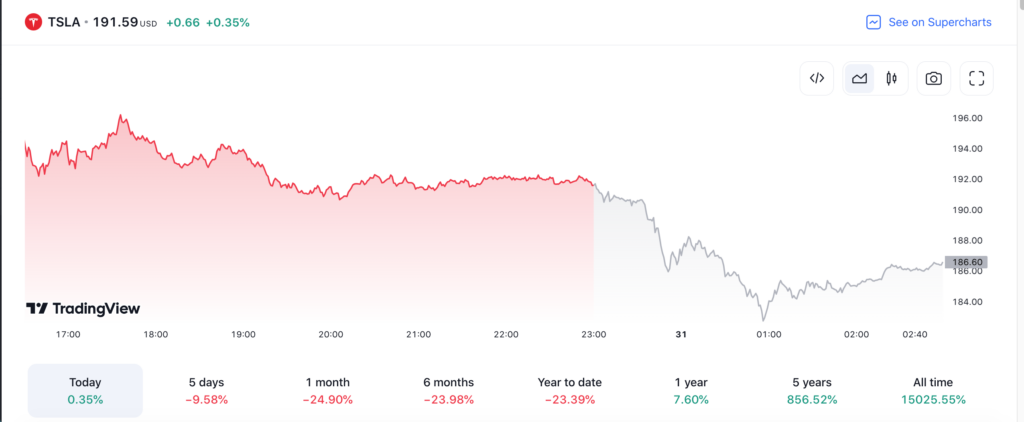Select Year to date range
This screenshot has width=1024, height=422.
pos(567,391)
